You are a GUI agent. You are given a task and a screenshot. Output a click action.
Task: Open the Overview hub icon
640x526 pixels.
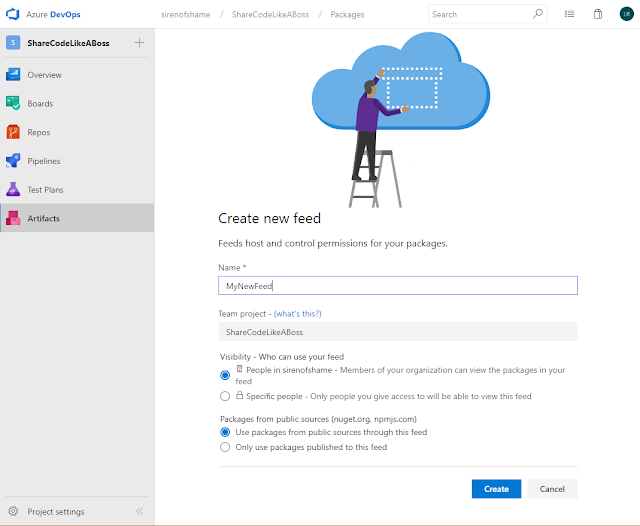point(13,75)
